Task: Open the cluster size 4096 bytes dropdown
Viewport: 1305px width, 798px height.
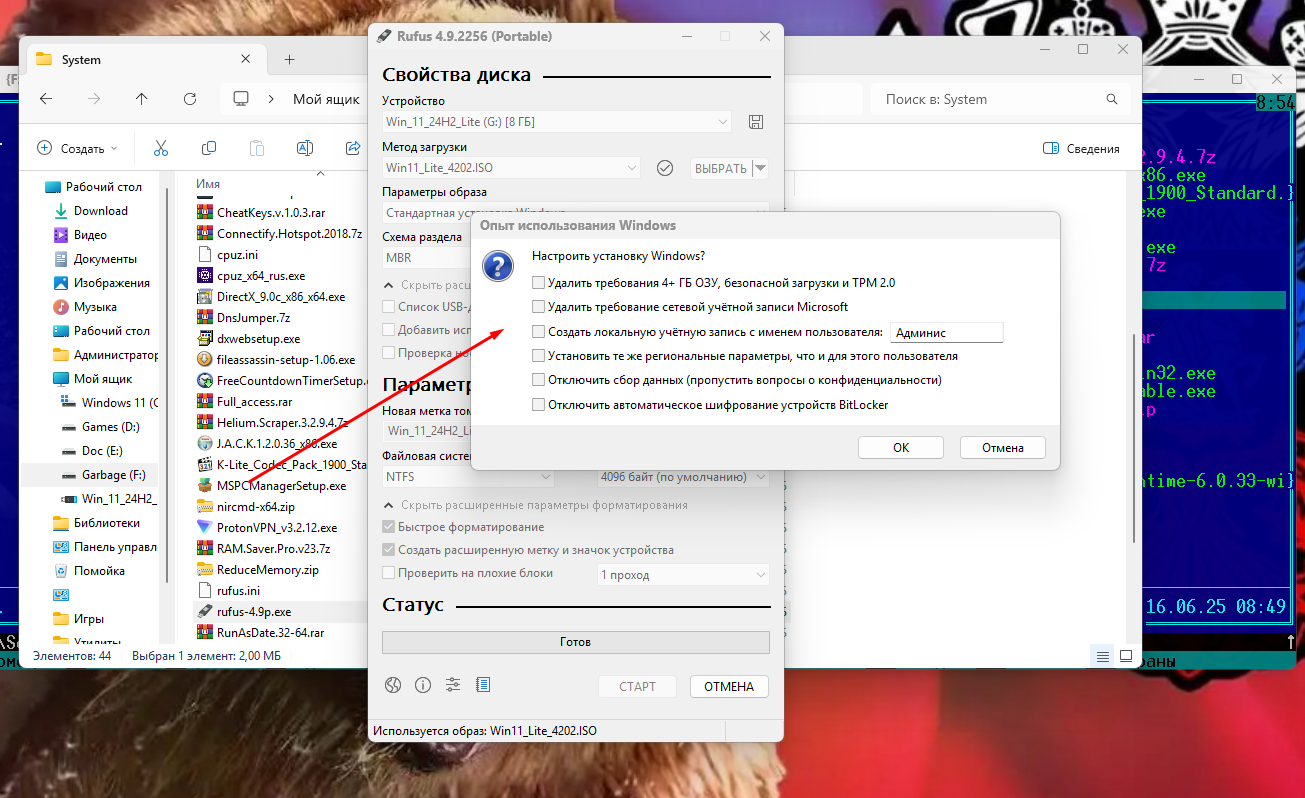Action: click(x=683, y=477)
